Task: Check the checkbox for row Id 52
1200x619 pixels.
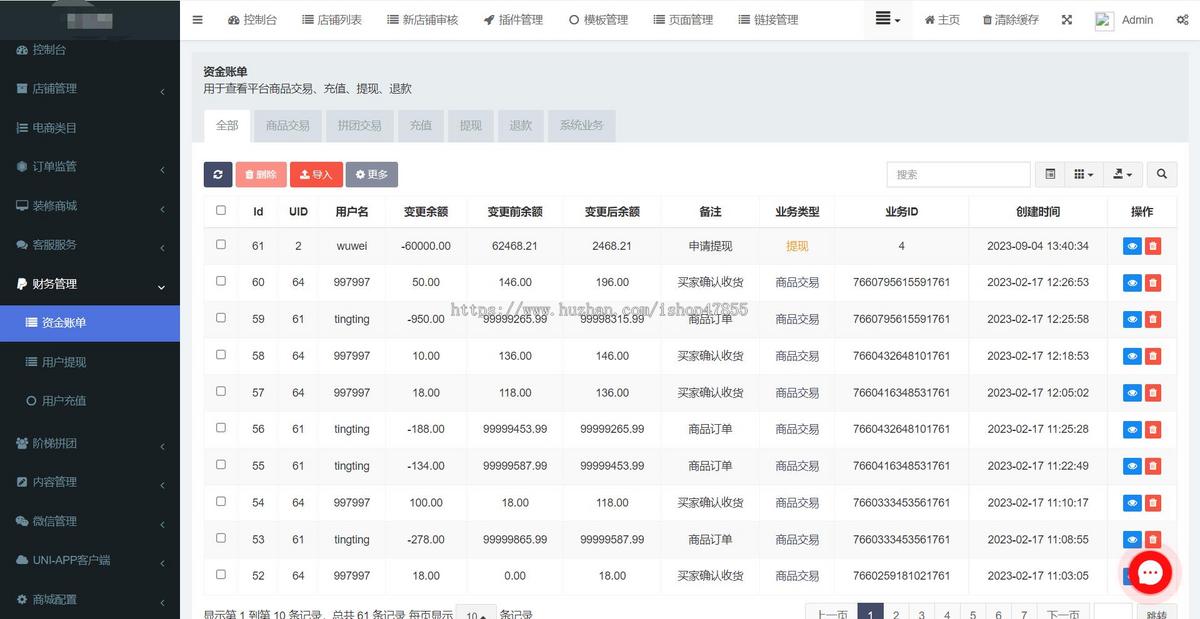Action: (221, 575)
